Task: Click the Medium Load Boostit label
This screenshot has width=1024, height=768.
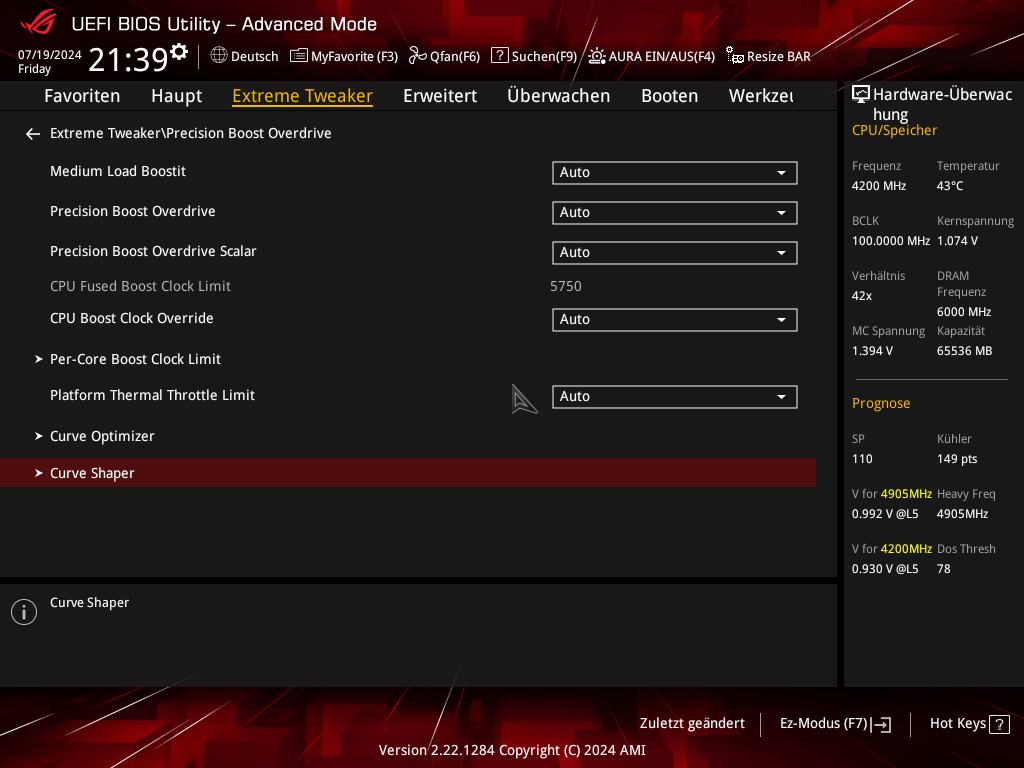Action: point(118,172)
